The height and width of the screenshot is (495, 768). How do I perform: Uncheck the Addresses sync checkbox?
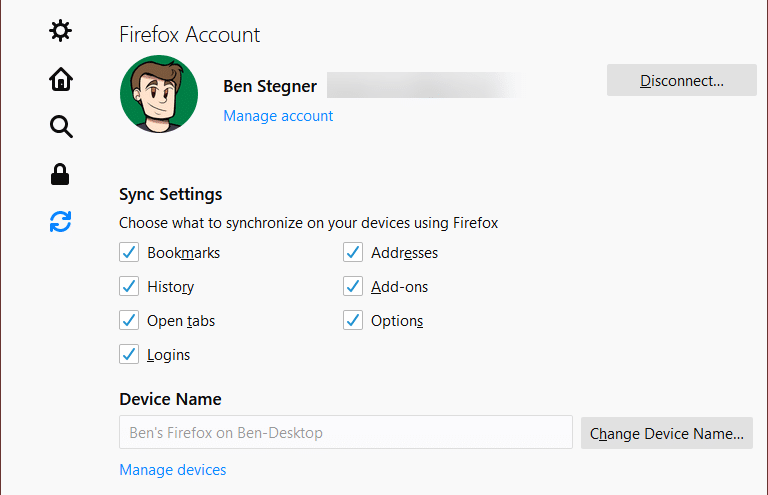pos(353,253)
